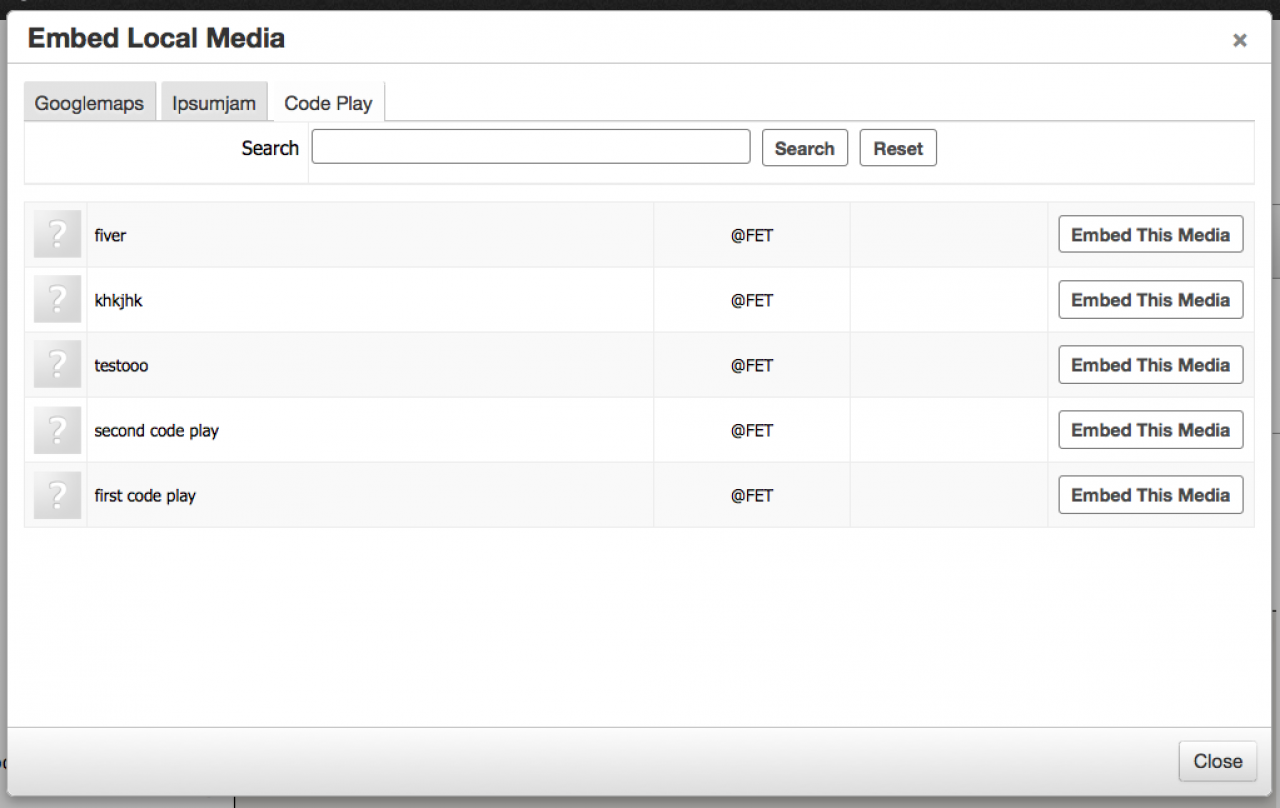Embed the testooo media item
1280x808 pixels.
pos(1150,365)
